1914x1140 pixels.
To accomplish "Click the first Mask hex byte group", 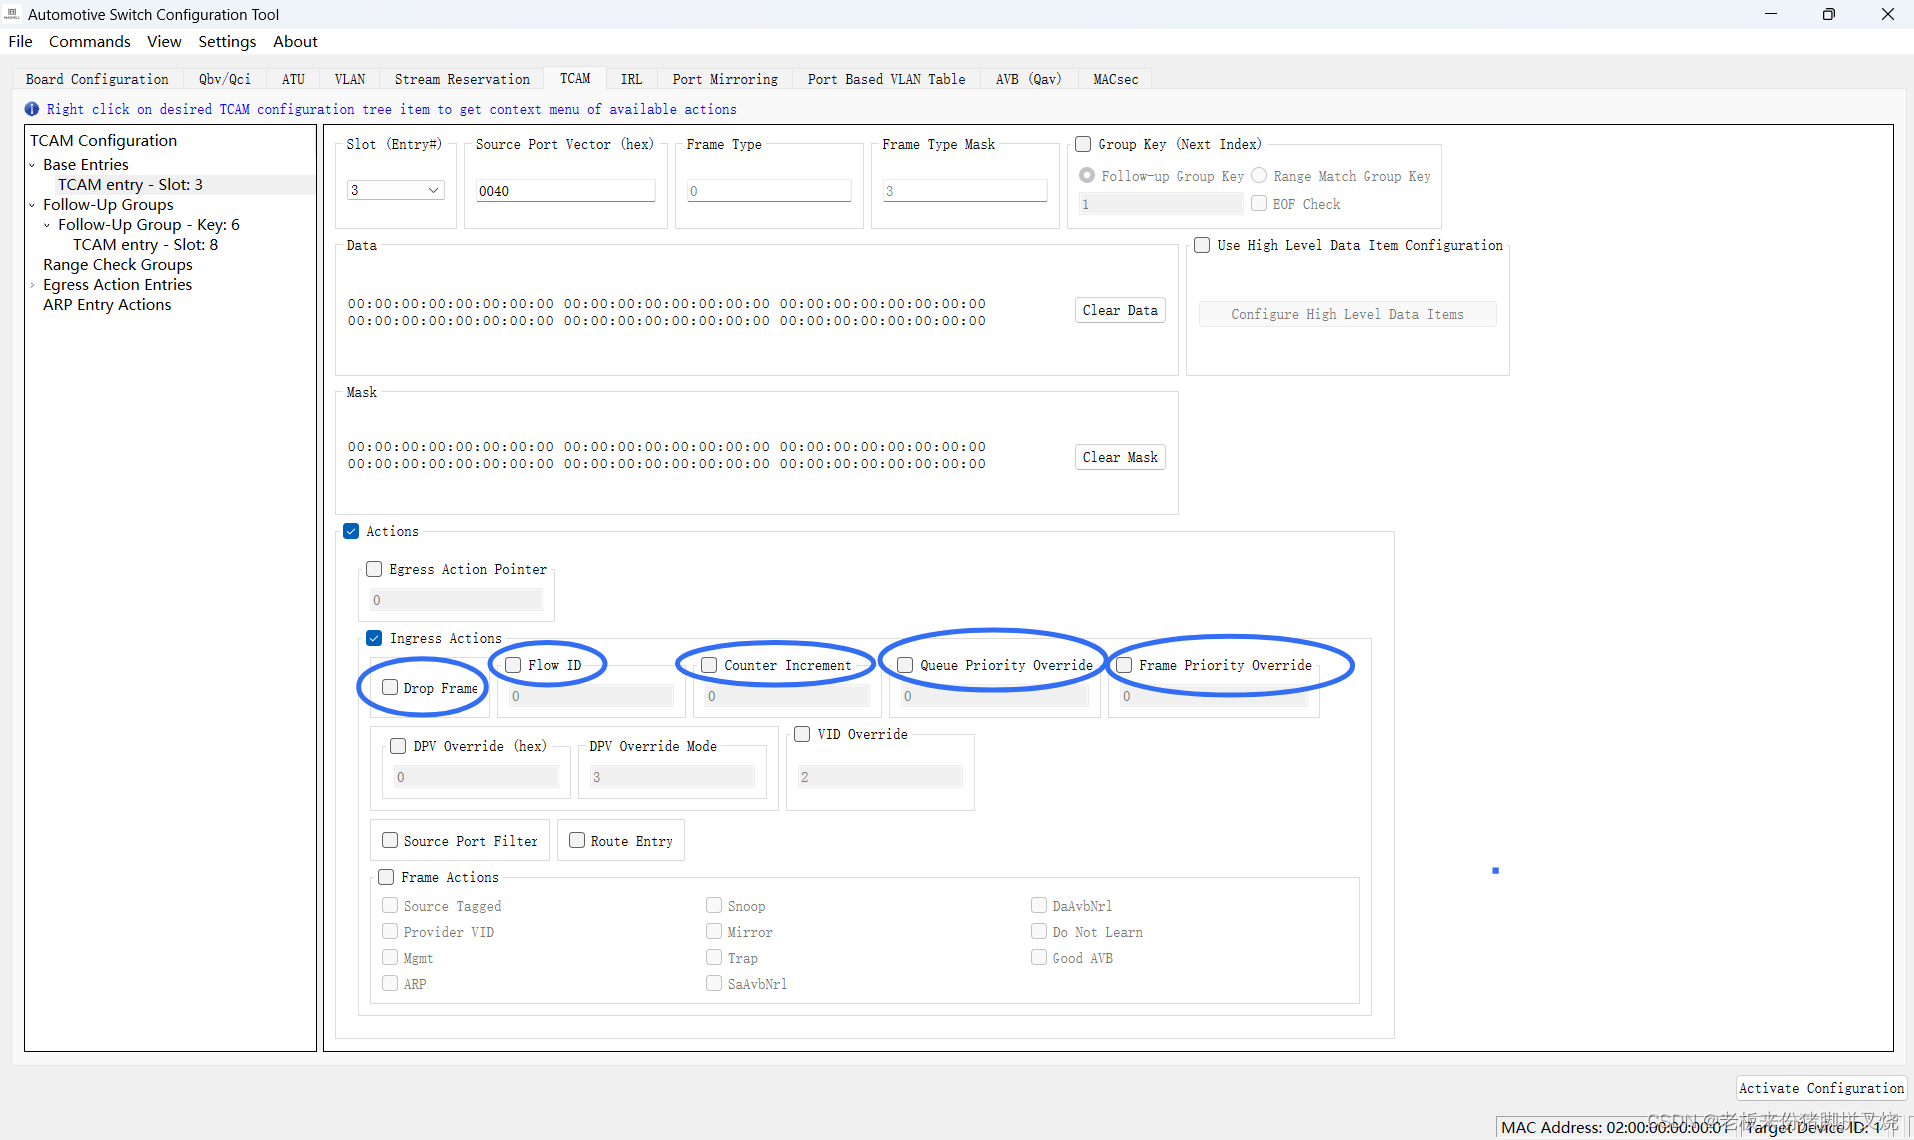I will 450,447.
